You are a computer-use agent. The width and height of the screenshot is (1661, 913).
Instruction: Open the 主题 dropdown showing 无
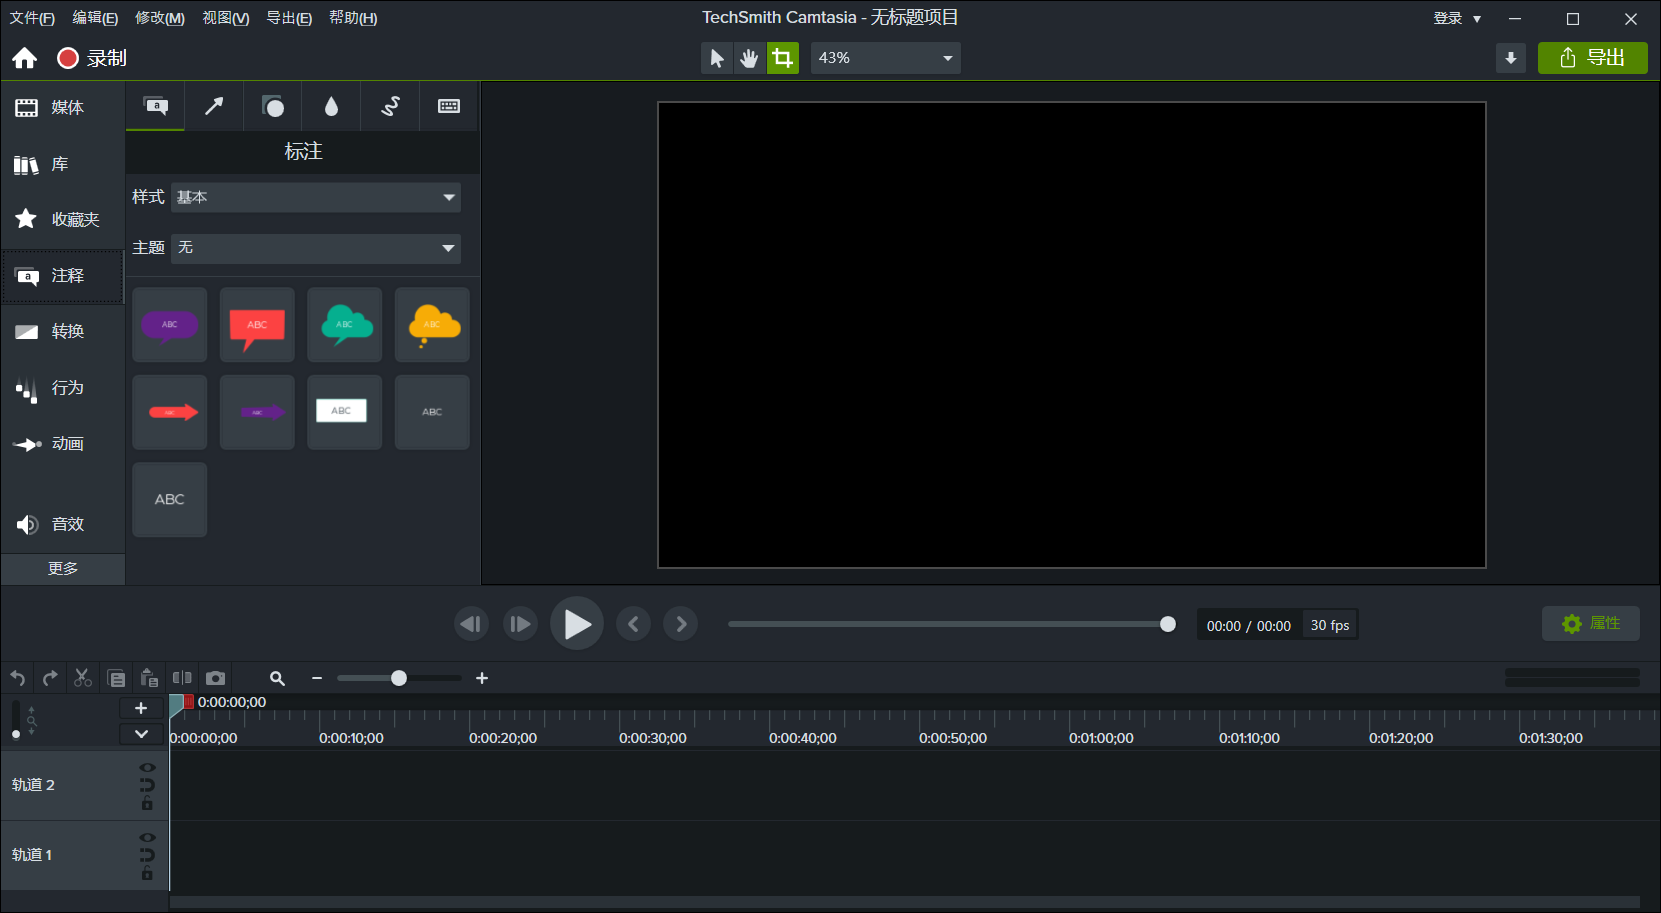tap(316, 248)
